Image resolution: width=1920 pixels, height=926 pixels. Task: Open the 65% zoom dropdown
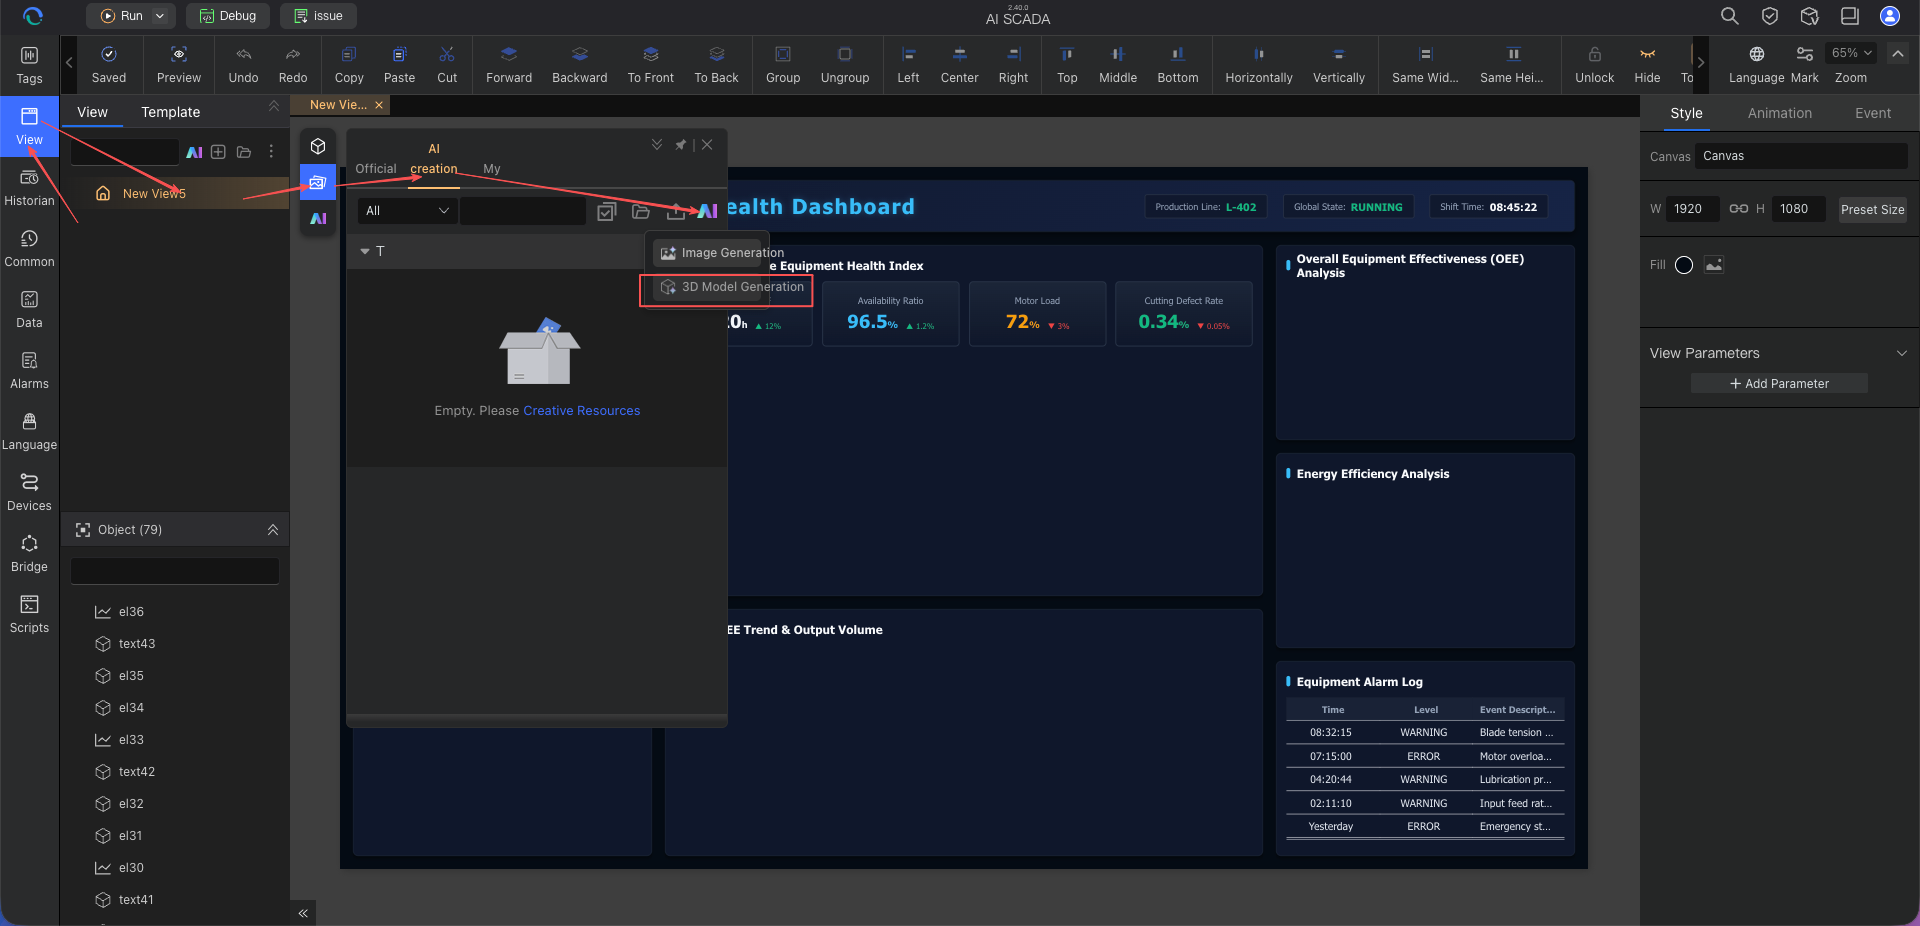point(1851,53)
